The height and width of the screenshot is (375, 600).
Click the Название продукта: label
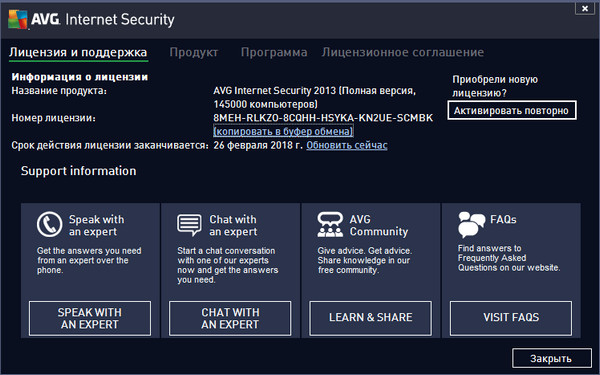click(59, 91)
